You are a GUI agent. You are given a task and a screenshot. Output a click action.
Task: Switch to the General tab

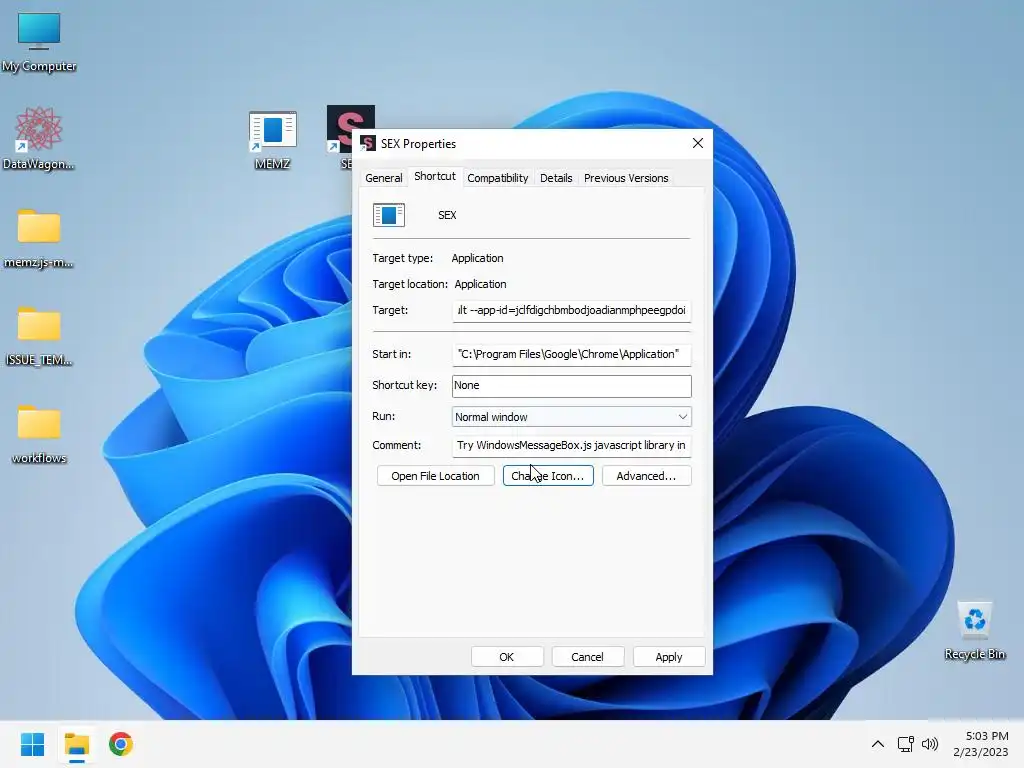[383, 178]
